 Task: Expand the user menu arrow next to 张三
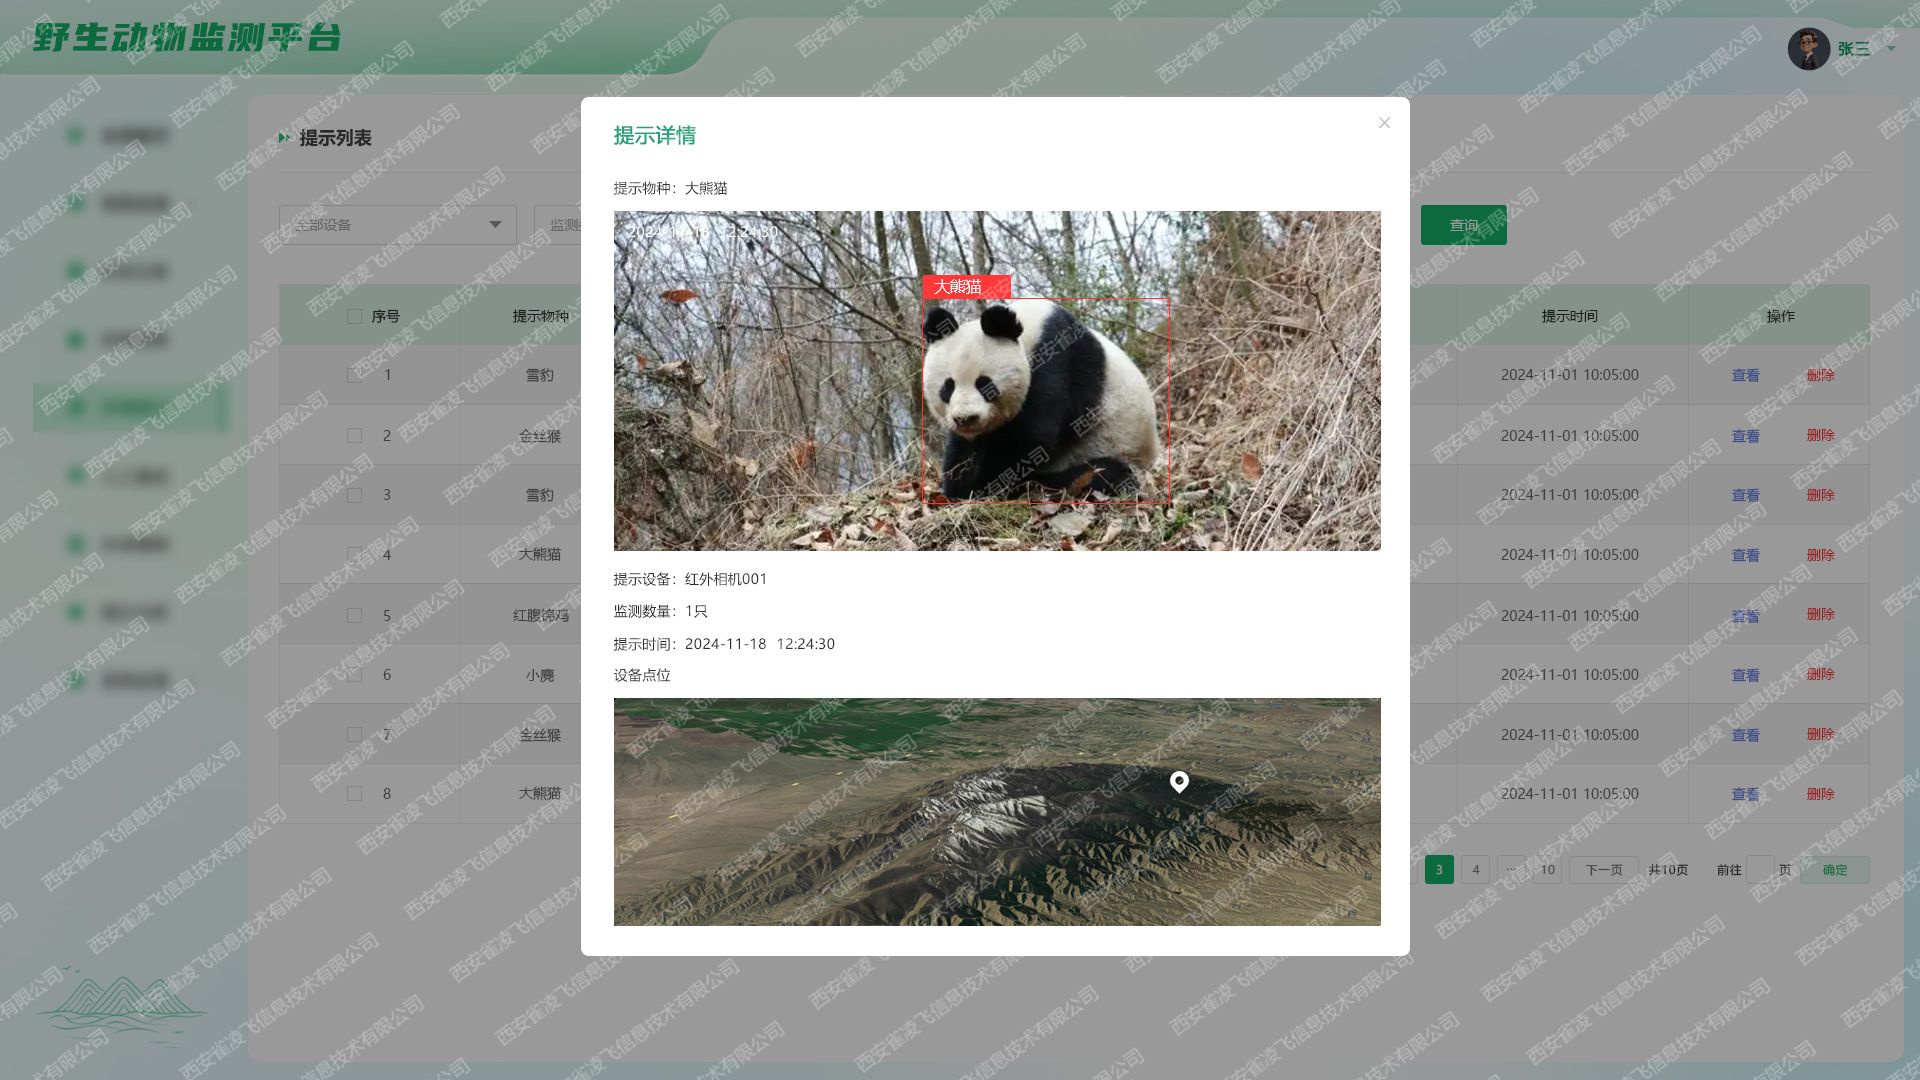(x=1890, y=49)
